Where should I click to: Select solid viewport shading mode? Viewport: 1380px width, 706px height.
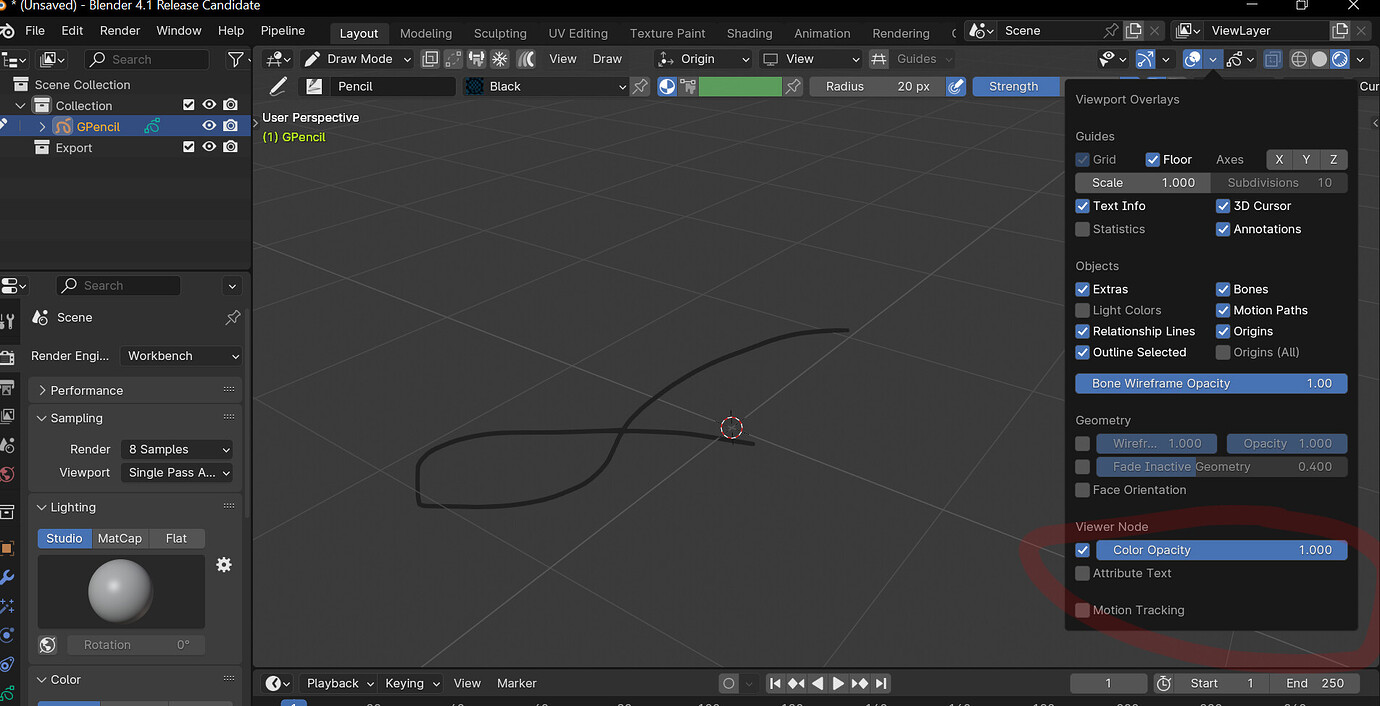pos(1319,59)
